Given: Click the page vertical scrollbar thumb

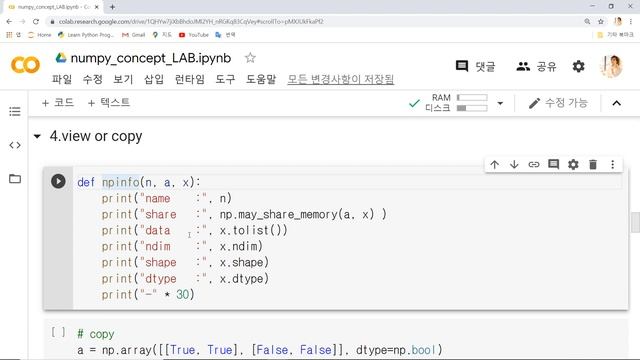Looking at the screenshot, I should pyautogui.click(x=636, y=222).
